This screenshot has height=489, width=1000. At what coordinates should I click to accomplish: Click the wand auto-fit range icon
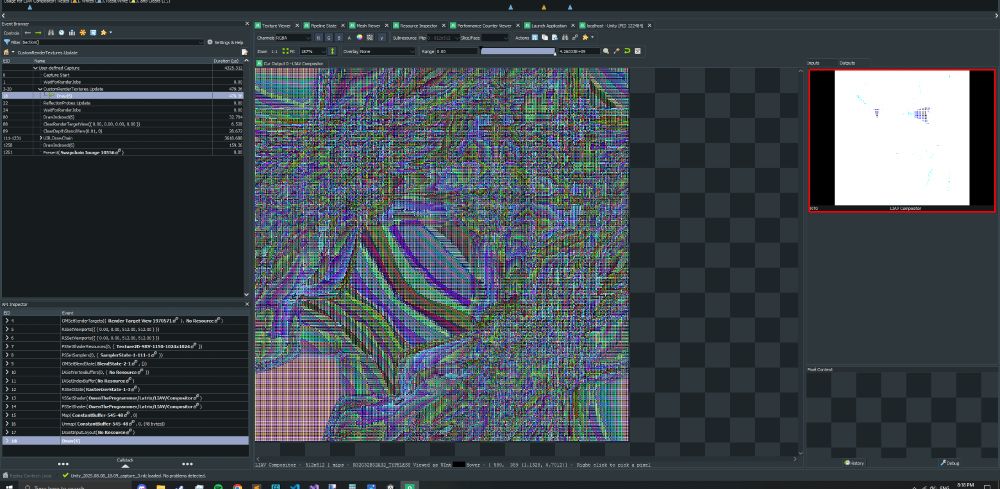tap(617, 51)
